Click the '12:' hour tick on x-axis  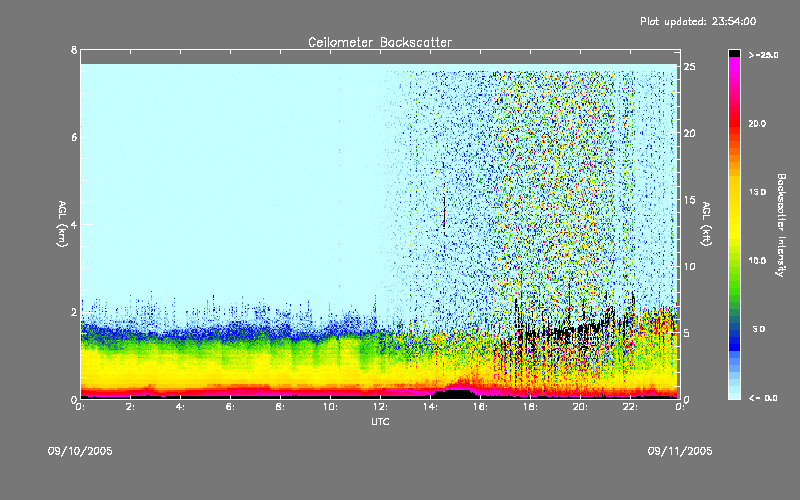point(380,407)
